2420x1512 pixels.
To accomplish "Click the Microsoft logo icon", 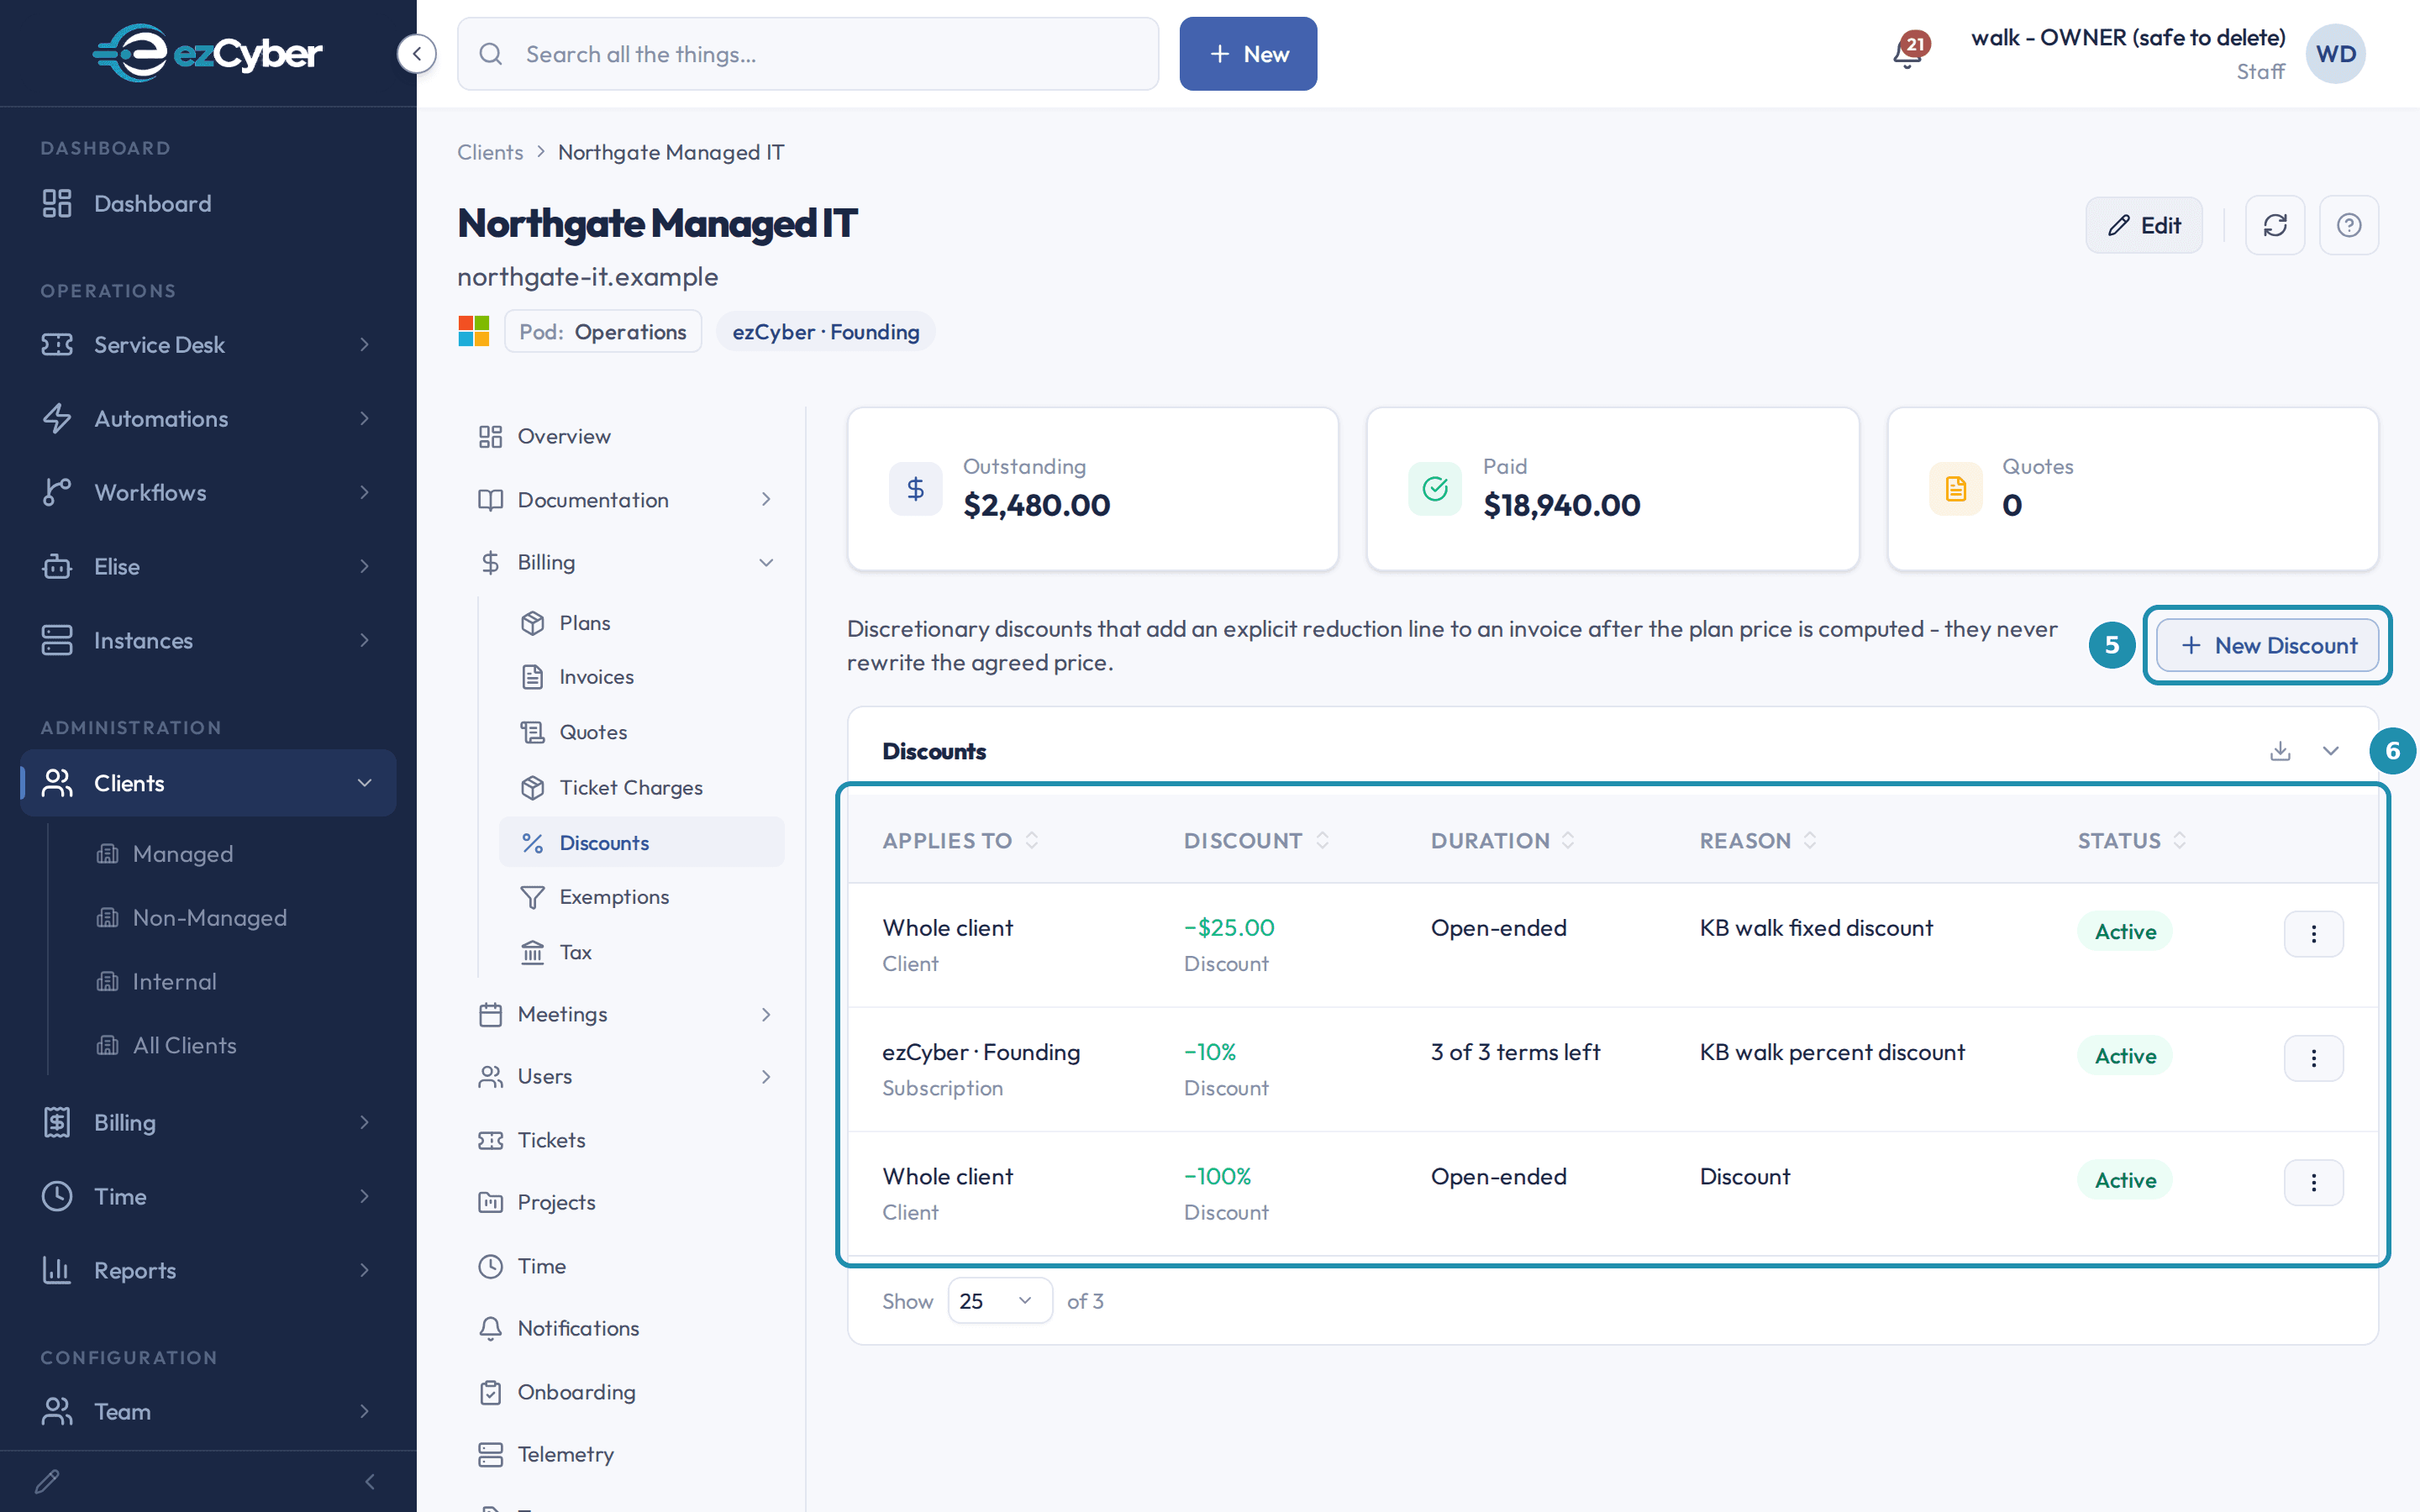I will (473, 331).
